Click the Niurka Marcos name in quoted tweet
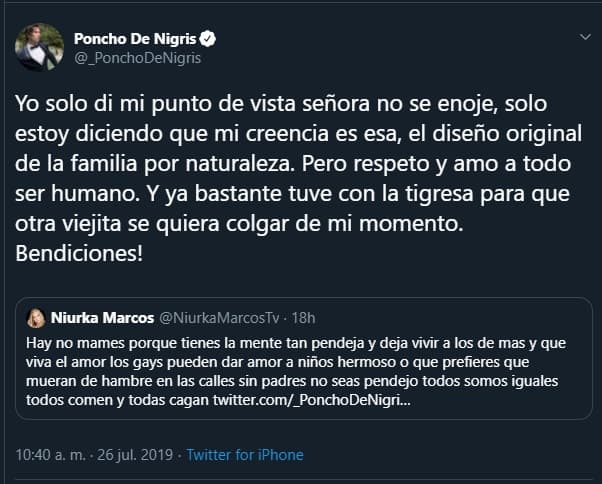The width and height of the screenshot is (602, 484). 103,318
